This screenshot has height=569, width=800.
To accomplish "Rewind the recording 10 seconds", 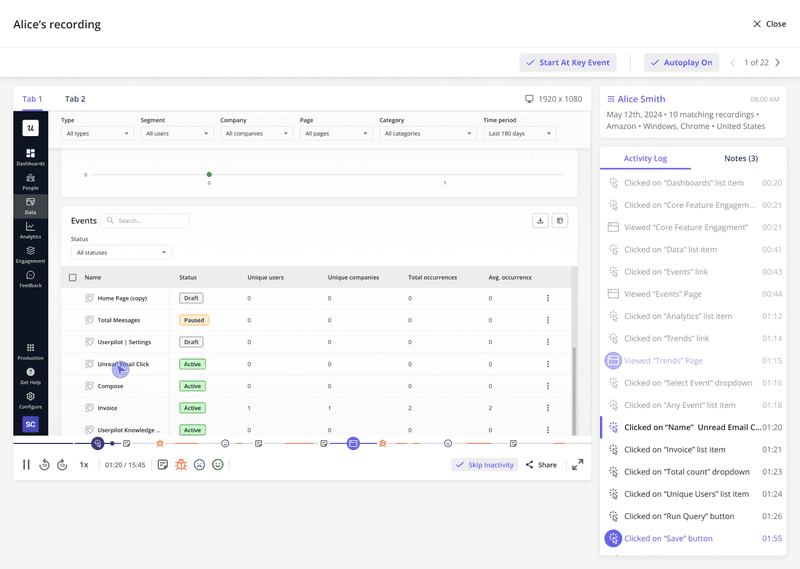I will point(44,465).
